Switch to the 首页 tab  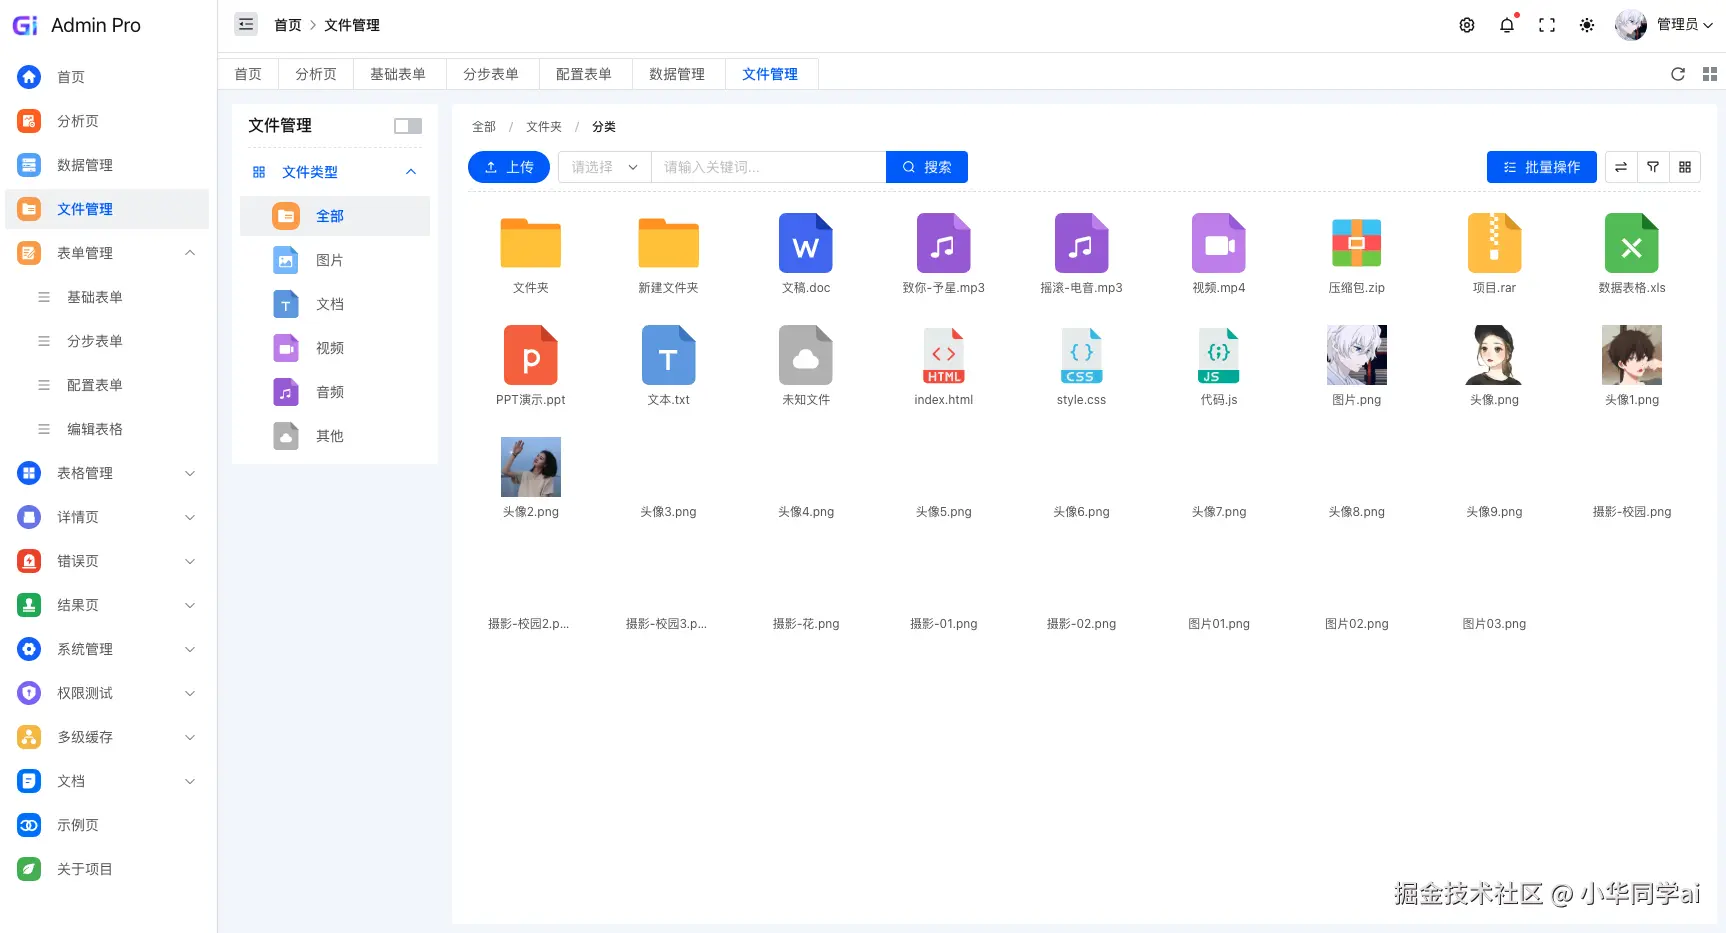pyautogui.click(x=248, y=74)
